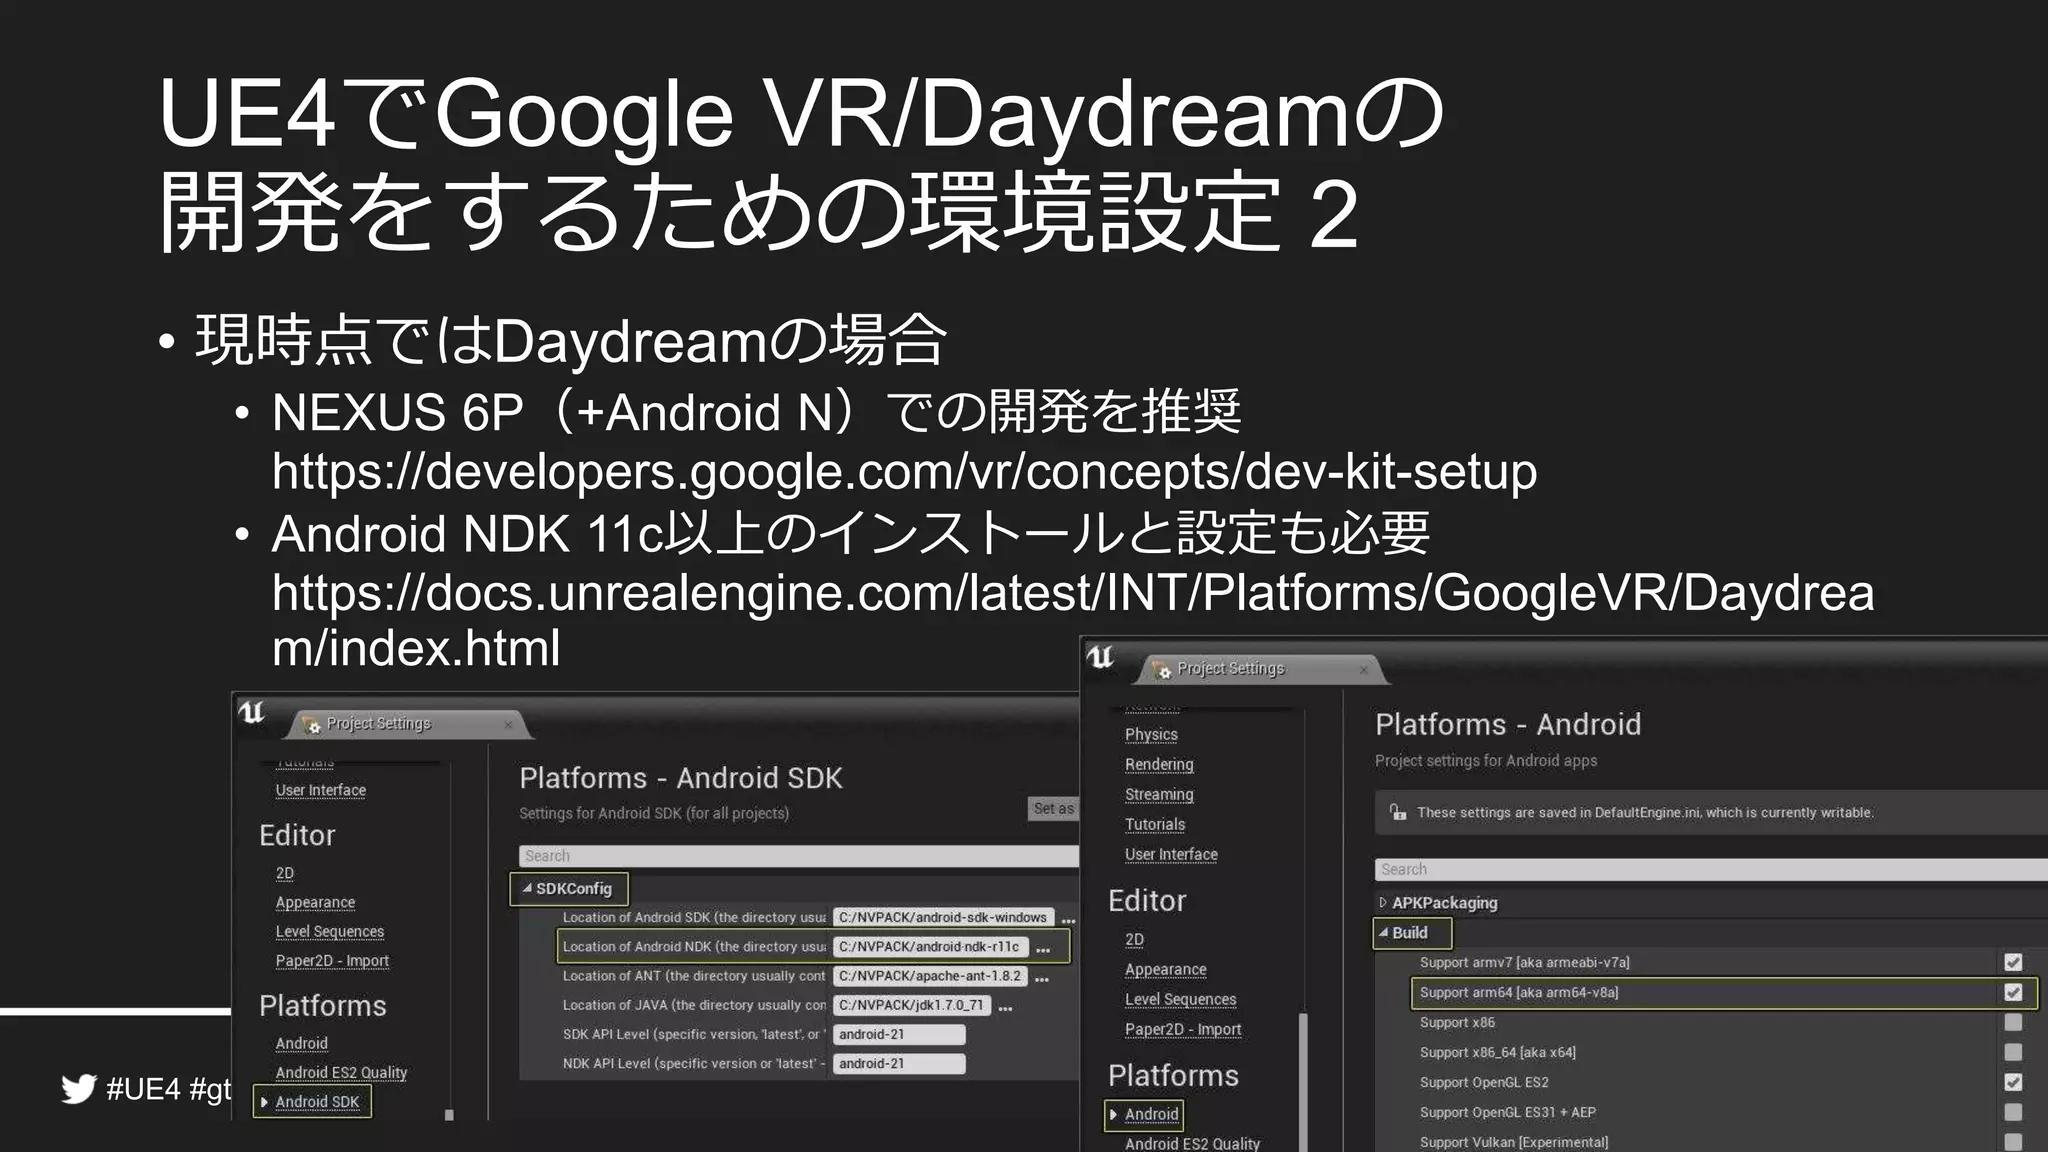Viewport: 2048px width, 1152px height.
Task: Browse for Android SDK location with ellipsis
Action: pyautogui.click(x=1068, y=919)
